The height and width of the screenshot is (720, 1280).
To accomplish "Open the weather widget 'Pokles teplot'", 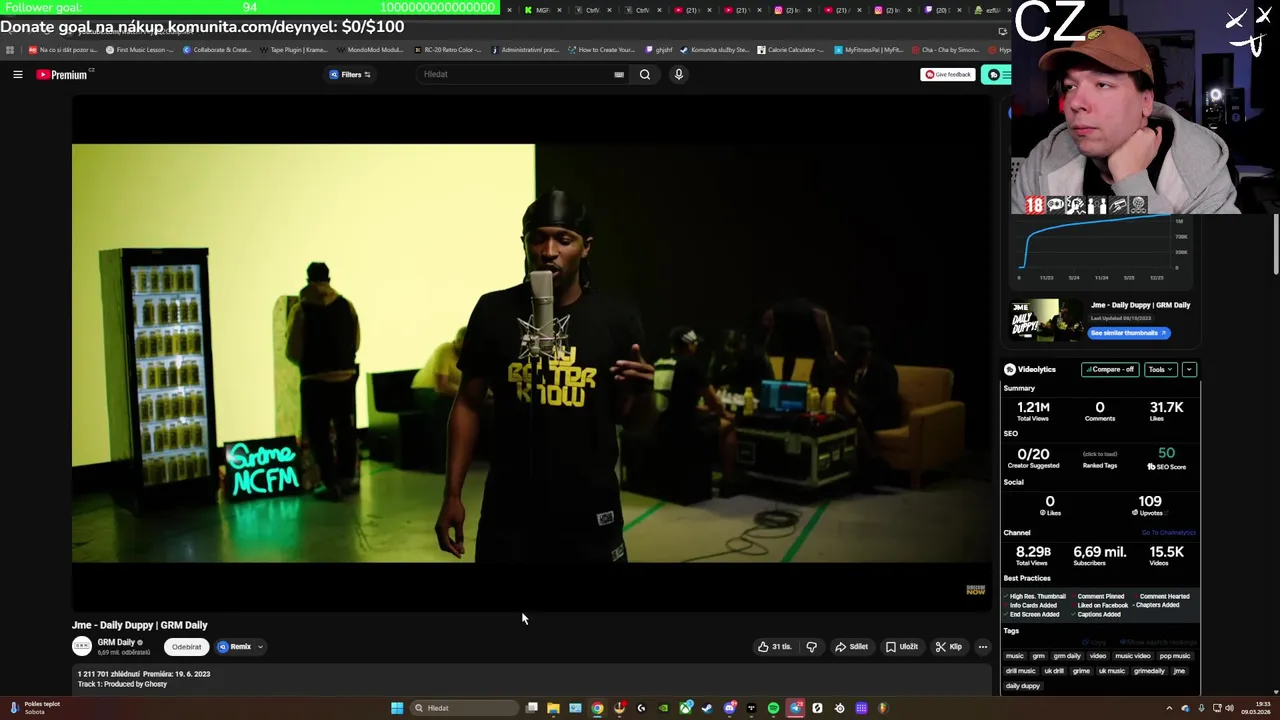I will (36, 708).
